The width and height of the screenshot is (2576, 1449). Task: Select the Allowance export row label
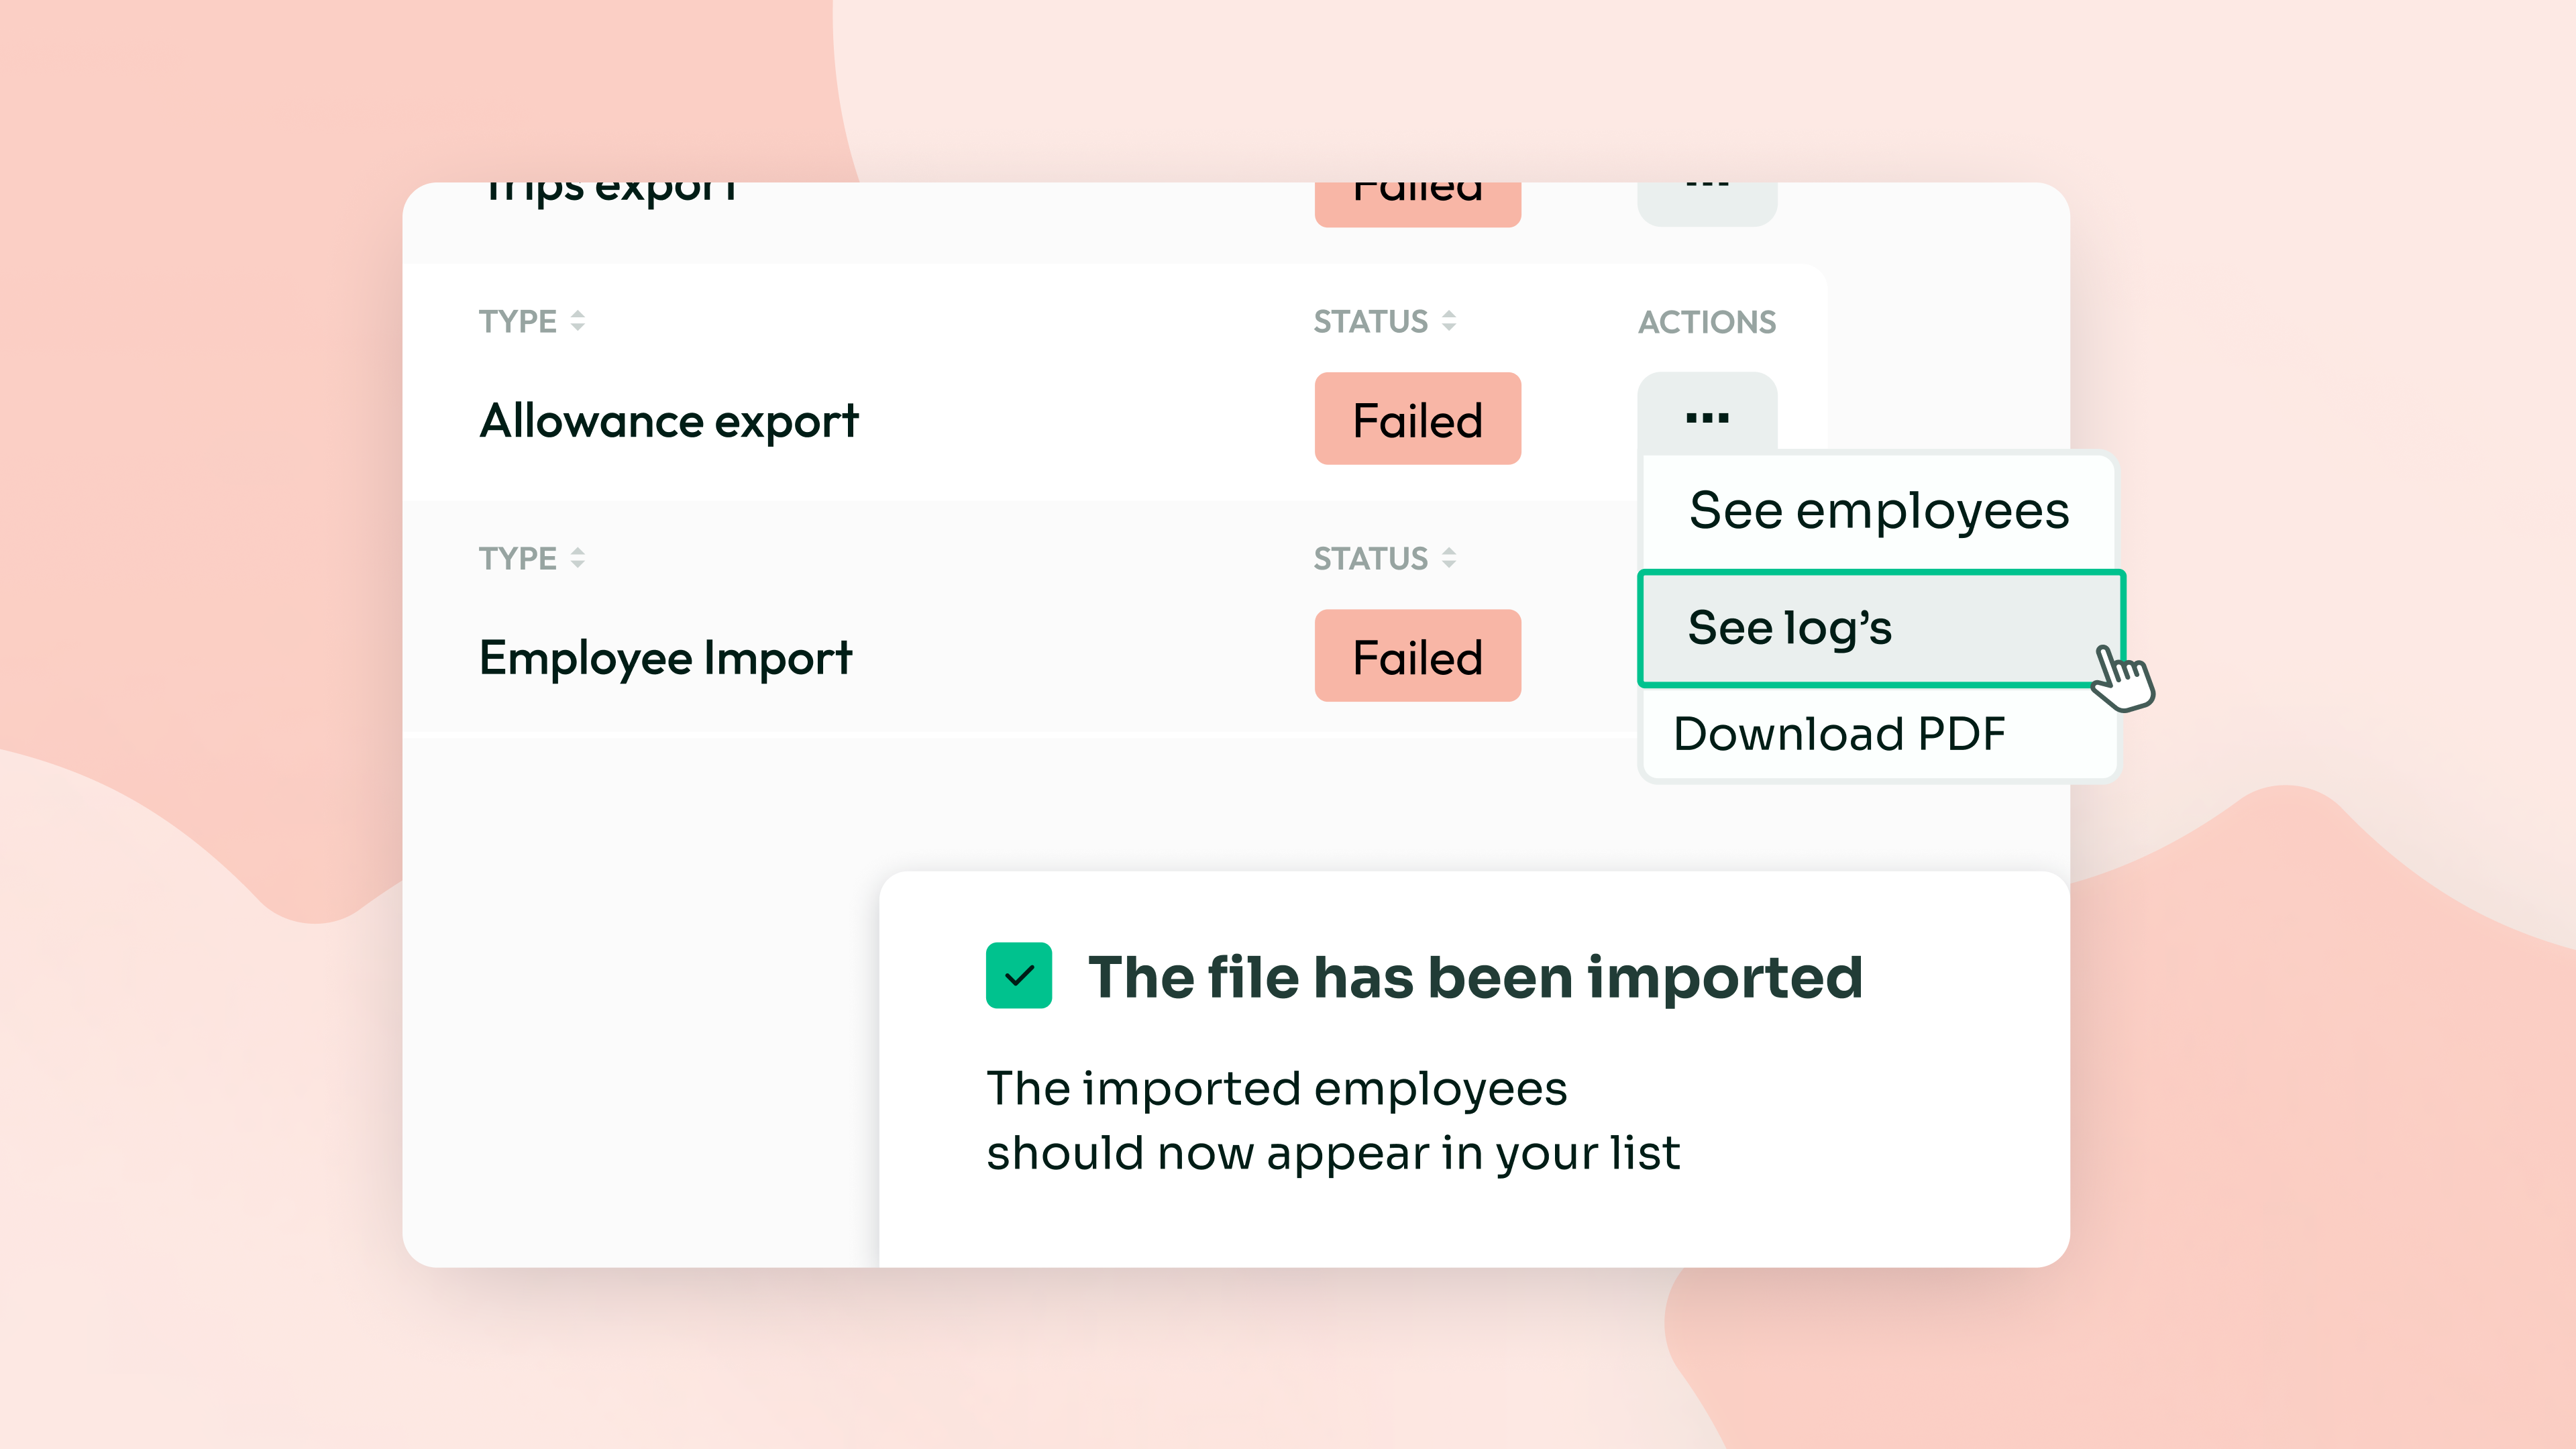point(668,421)
